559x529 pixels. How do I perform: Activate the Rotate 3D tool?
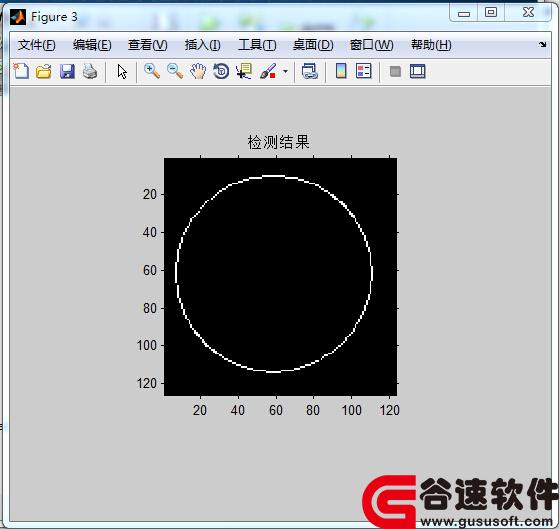(221, 71)
